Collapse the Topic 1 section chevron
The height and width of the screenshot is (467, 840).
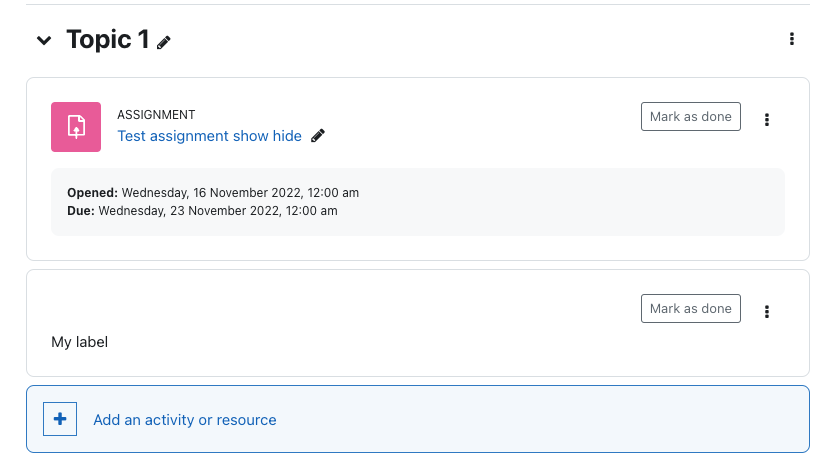pyautogui.click(x=44, y=40)
